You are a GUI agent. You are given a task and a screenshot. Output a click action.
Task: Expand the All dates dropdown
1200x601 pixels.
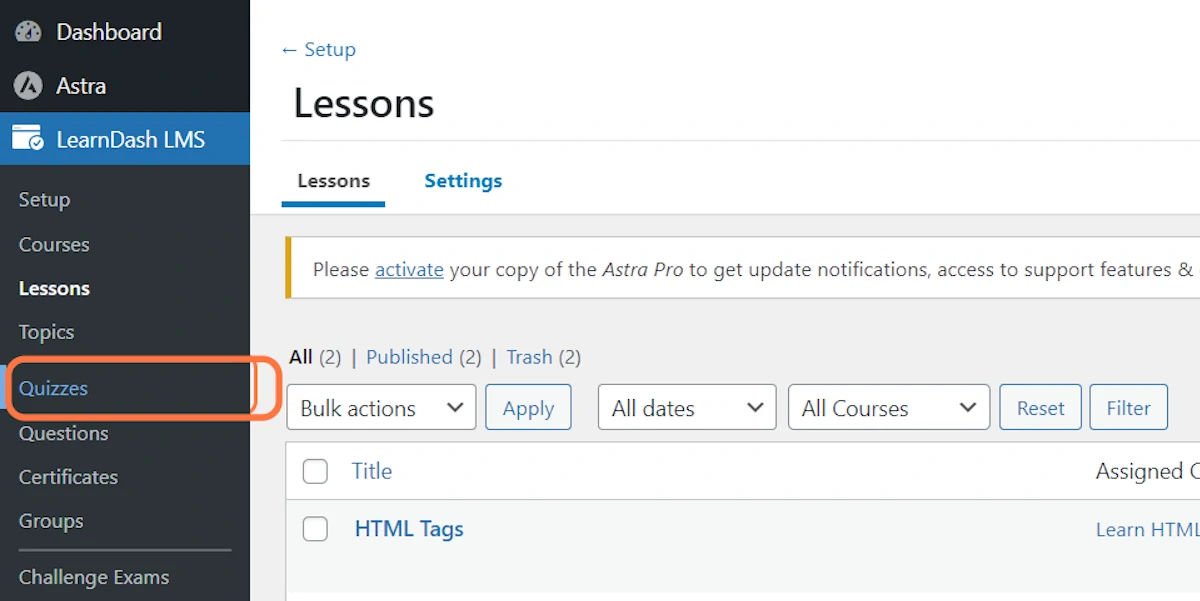click(687, 408)
